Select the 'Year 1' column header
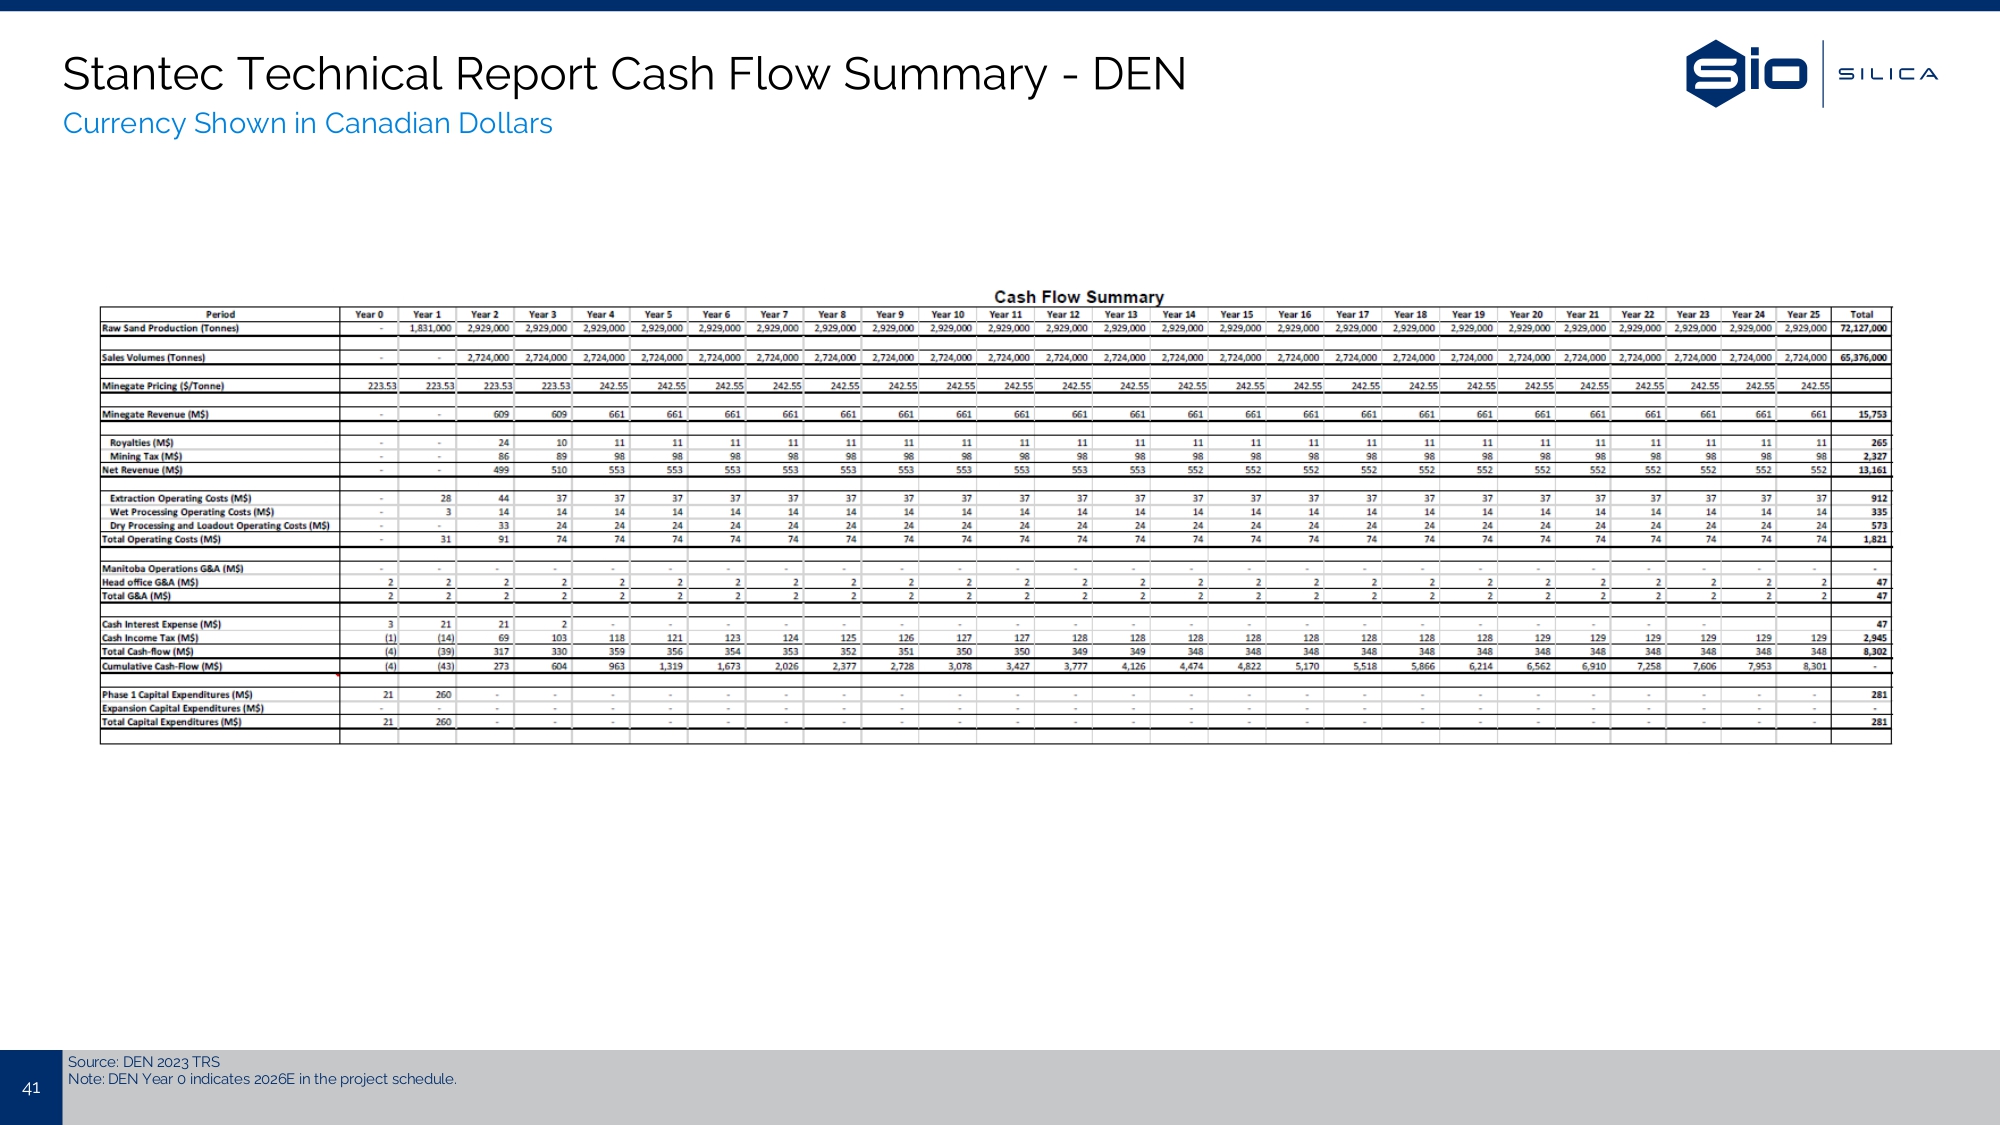The image size is (2000, 1125). coord(427,314)
